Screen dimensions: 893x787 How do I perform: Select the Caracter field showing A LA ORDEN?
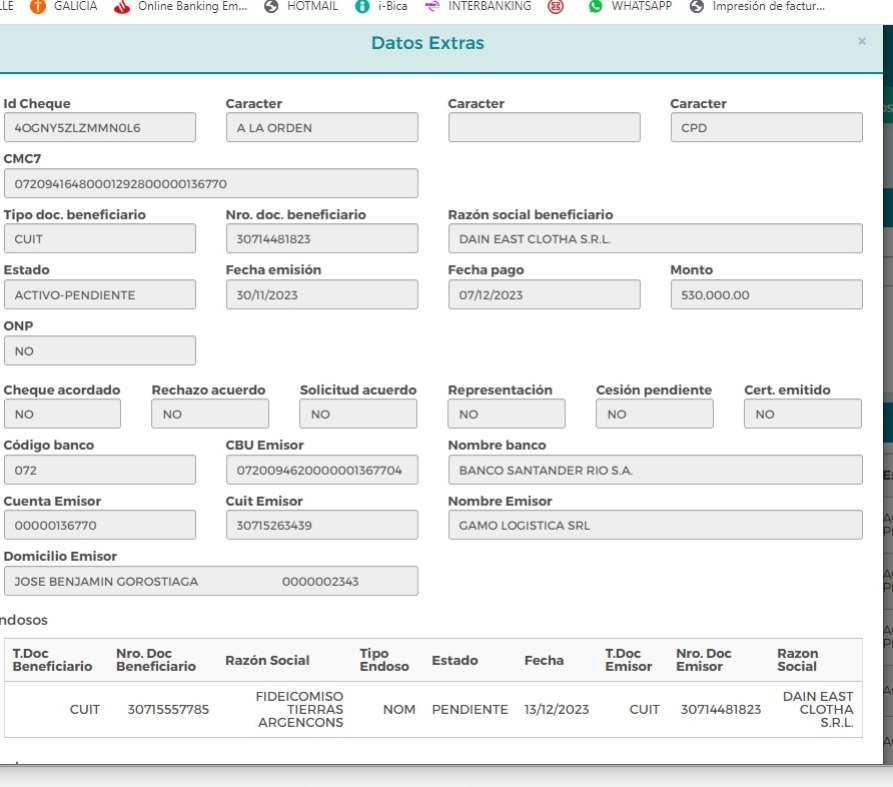(x=322, y=127)
